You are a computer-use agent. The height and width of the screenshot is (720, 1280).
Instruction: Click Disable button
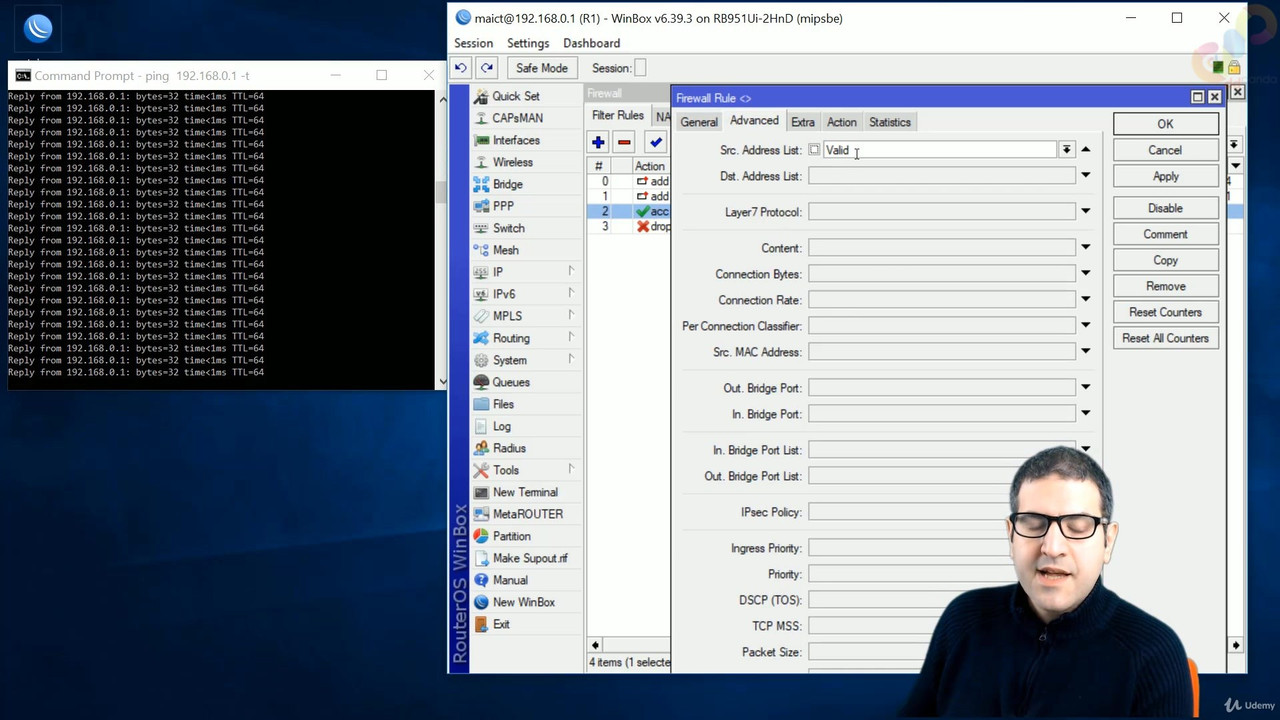(x=1165, y=208)
